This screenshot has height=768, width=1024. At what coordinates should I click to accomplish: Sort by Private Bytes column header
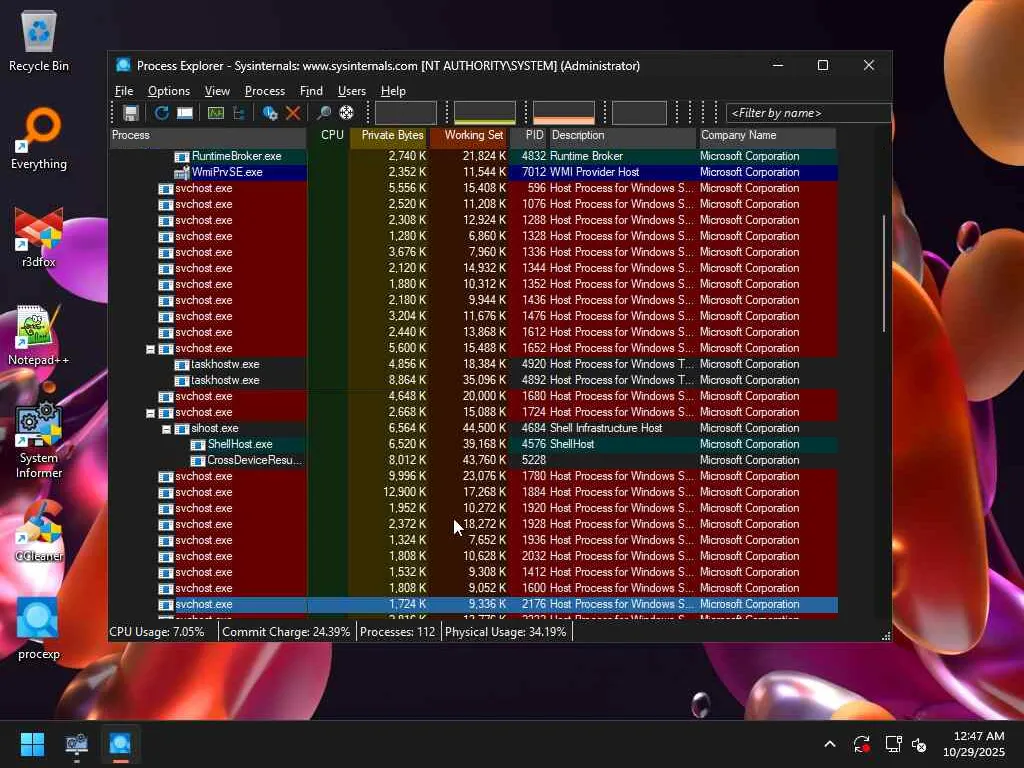pyautogui.click(x=389, y=135)
